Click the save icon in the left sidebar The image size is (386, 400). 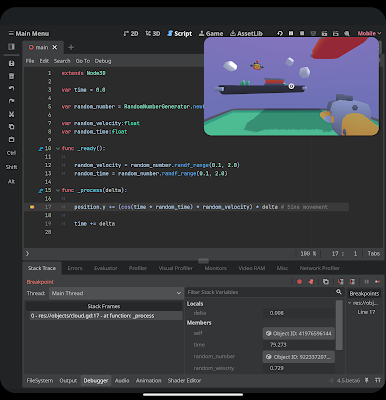[11, 63]
